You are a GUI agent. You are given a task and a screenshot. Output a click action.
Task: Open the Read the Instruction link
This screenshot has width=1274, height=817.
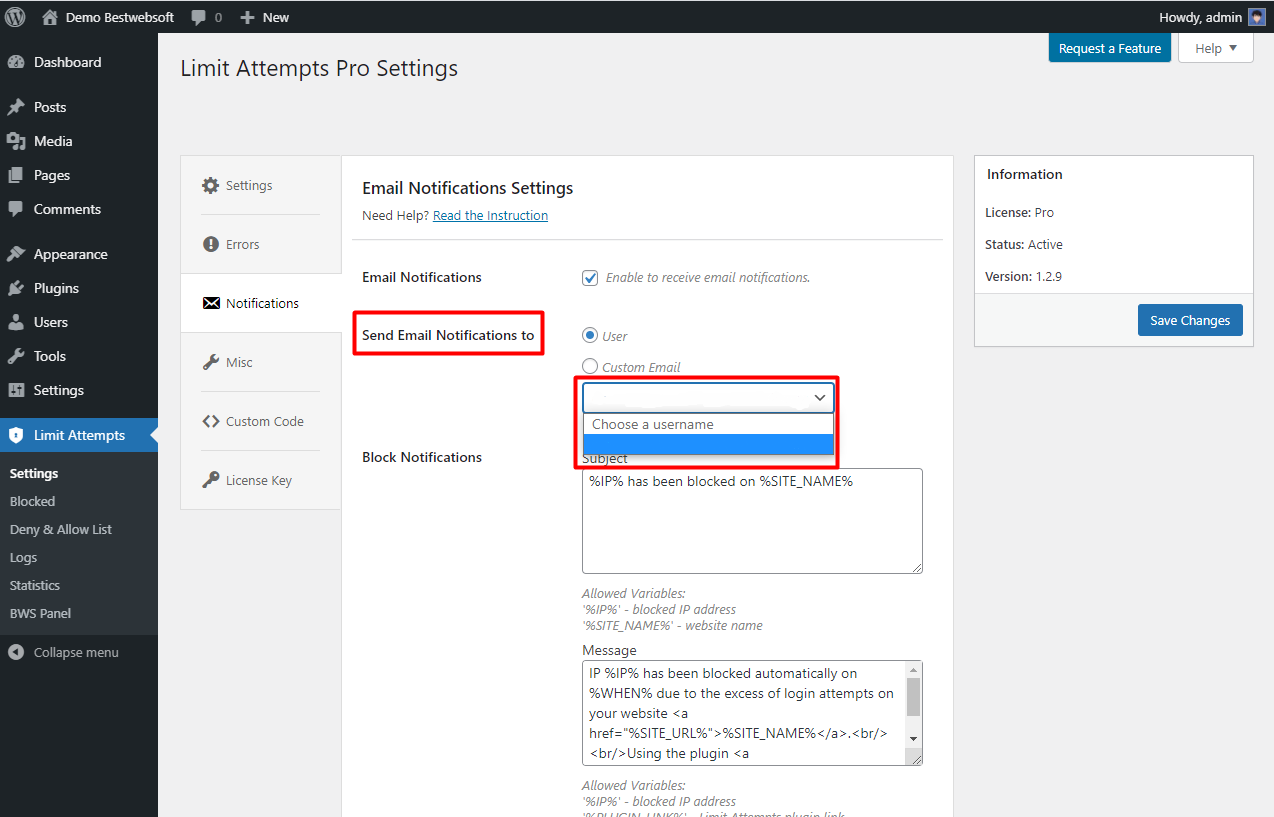pyautogui.click(x=490, y=215)
